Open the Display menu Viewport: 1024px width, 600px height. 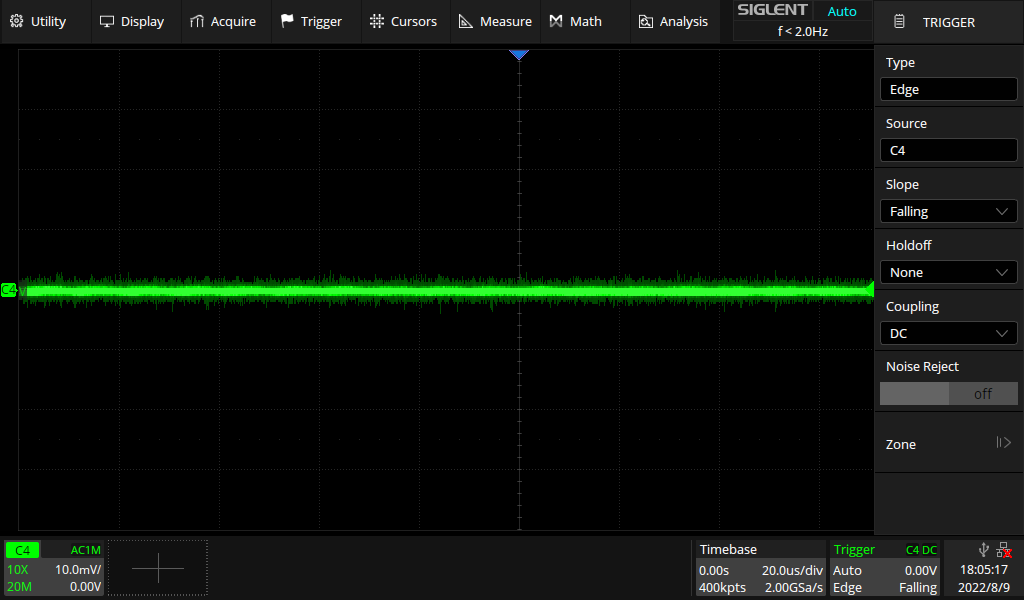click(131, 22)
